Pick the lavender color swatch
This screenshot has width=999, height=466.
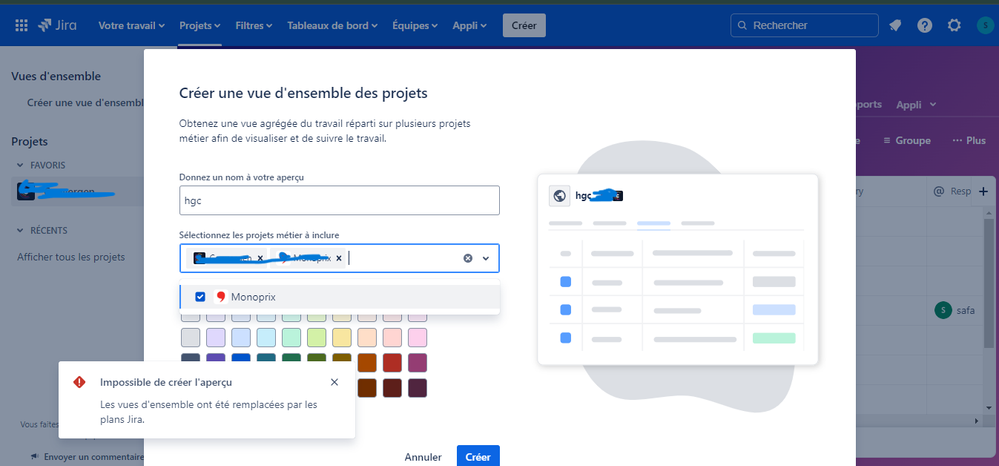(x=216, y=338)
